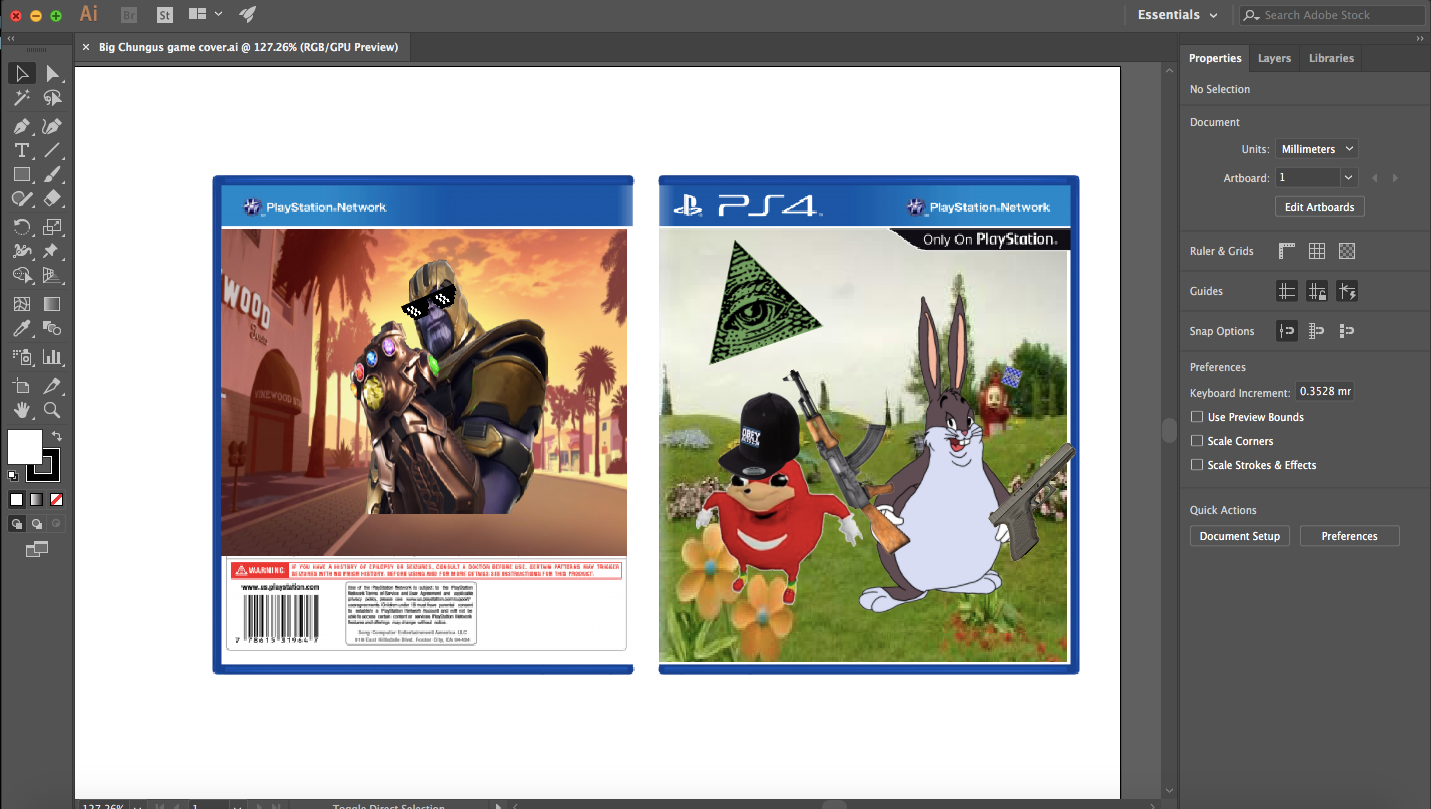Enable Scale Corners checkbox
1431x809 pixels.
pyautogui.click(x=1197, y=441)
